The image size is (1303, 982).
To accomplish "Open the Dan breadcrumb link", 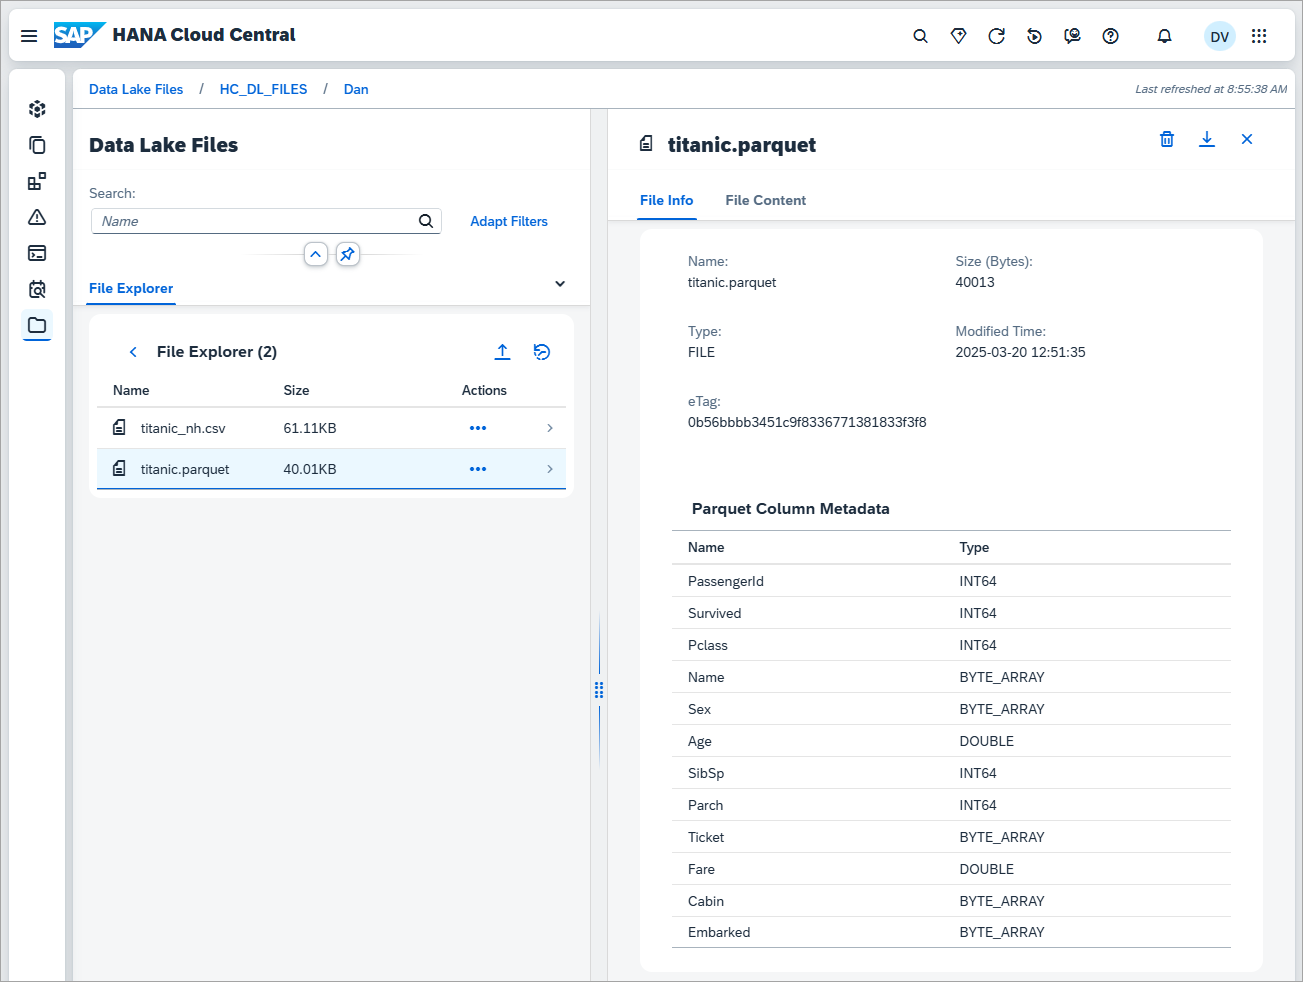I will [356, 89].
